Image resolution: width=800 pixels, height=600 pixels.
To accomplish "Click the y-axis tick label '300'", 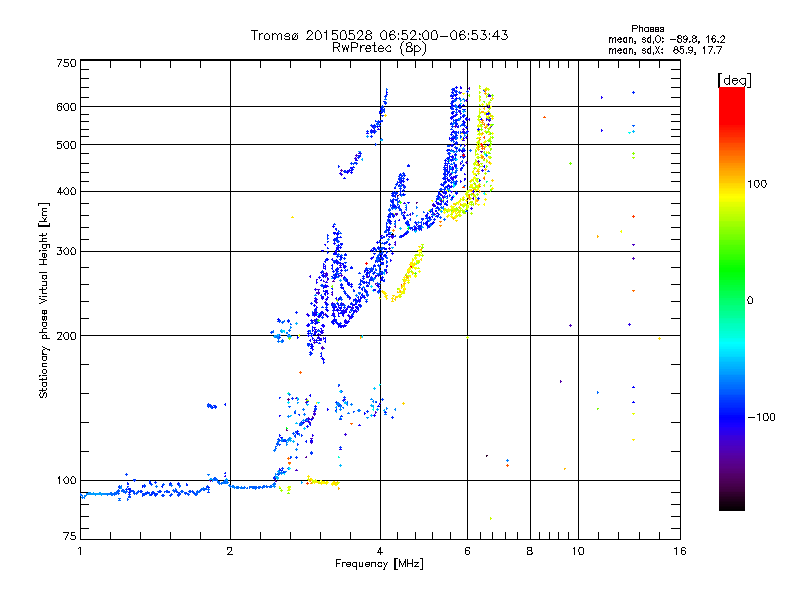I will [66, 252].
